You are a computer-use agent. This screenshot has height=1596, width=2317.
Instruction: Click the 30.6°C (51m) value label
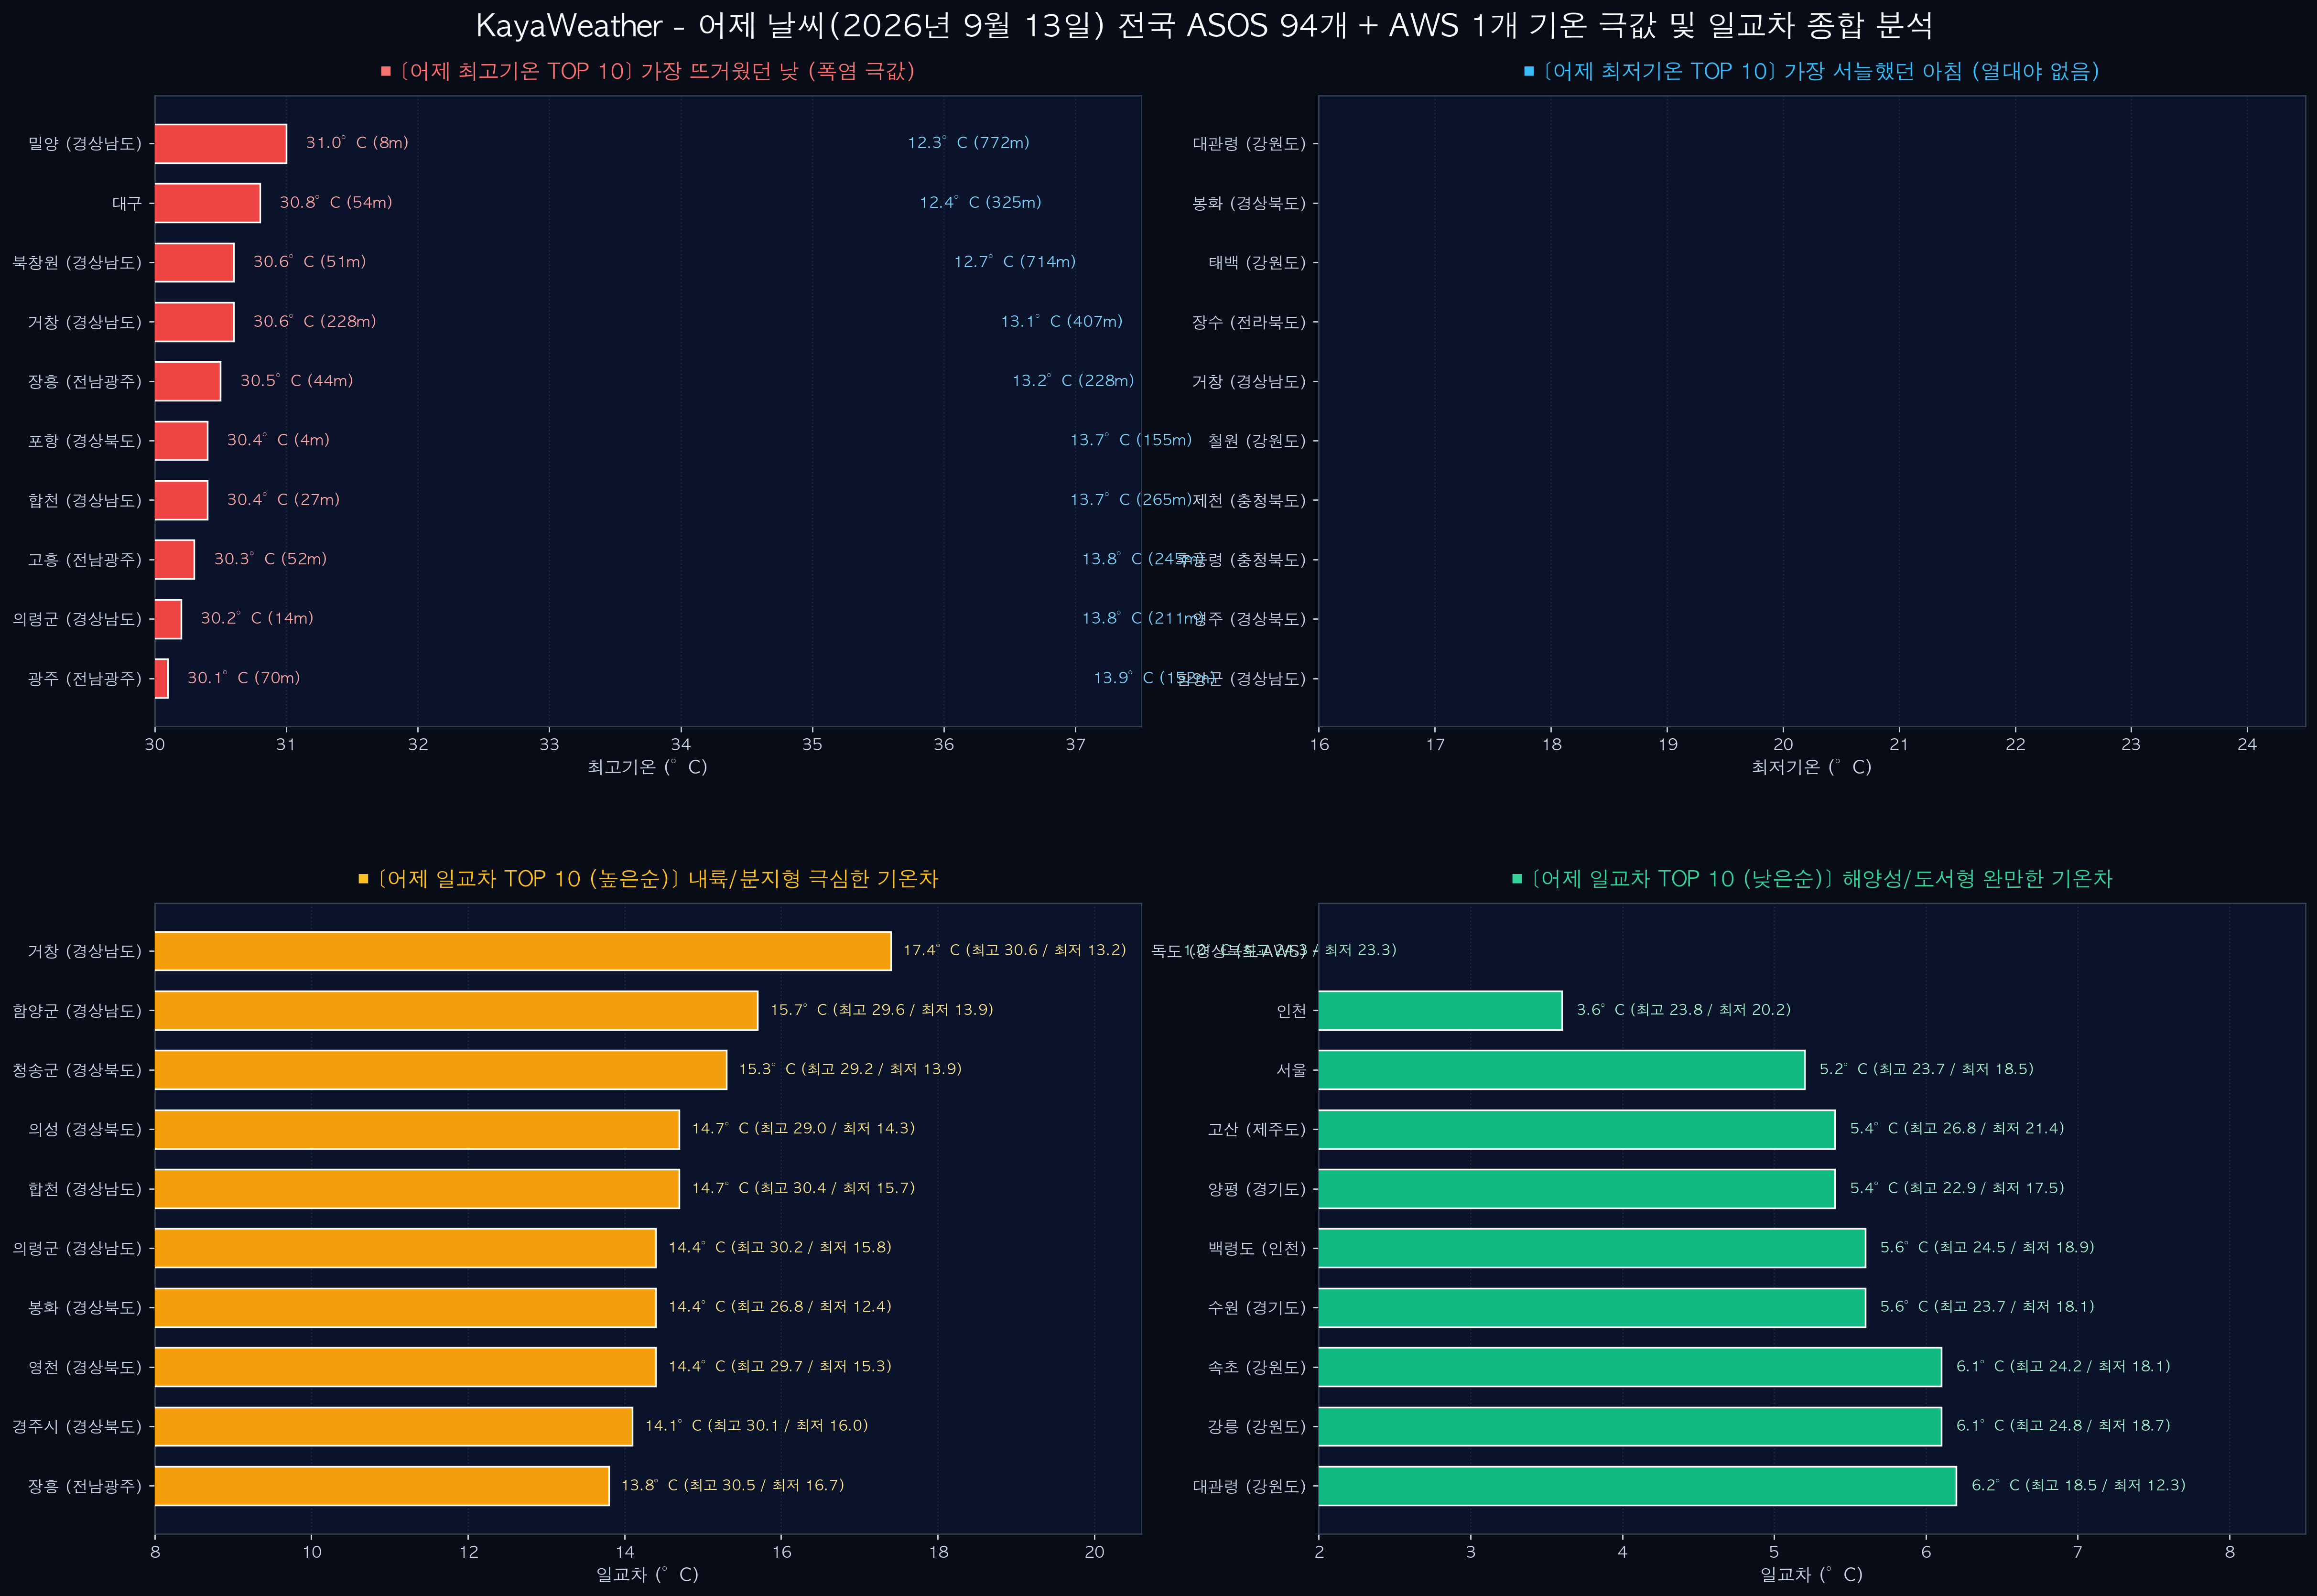pyautogui.click(x=310, y=262)
